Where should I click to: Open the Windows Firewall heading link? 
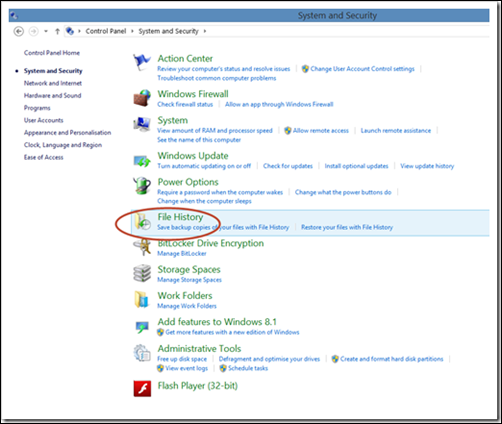pos(193,94)
